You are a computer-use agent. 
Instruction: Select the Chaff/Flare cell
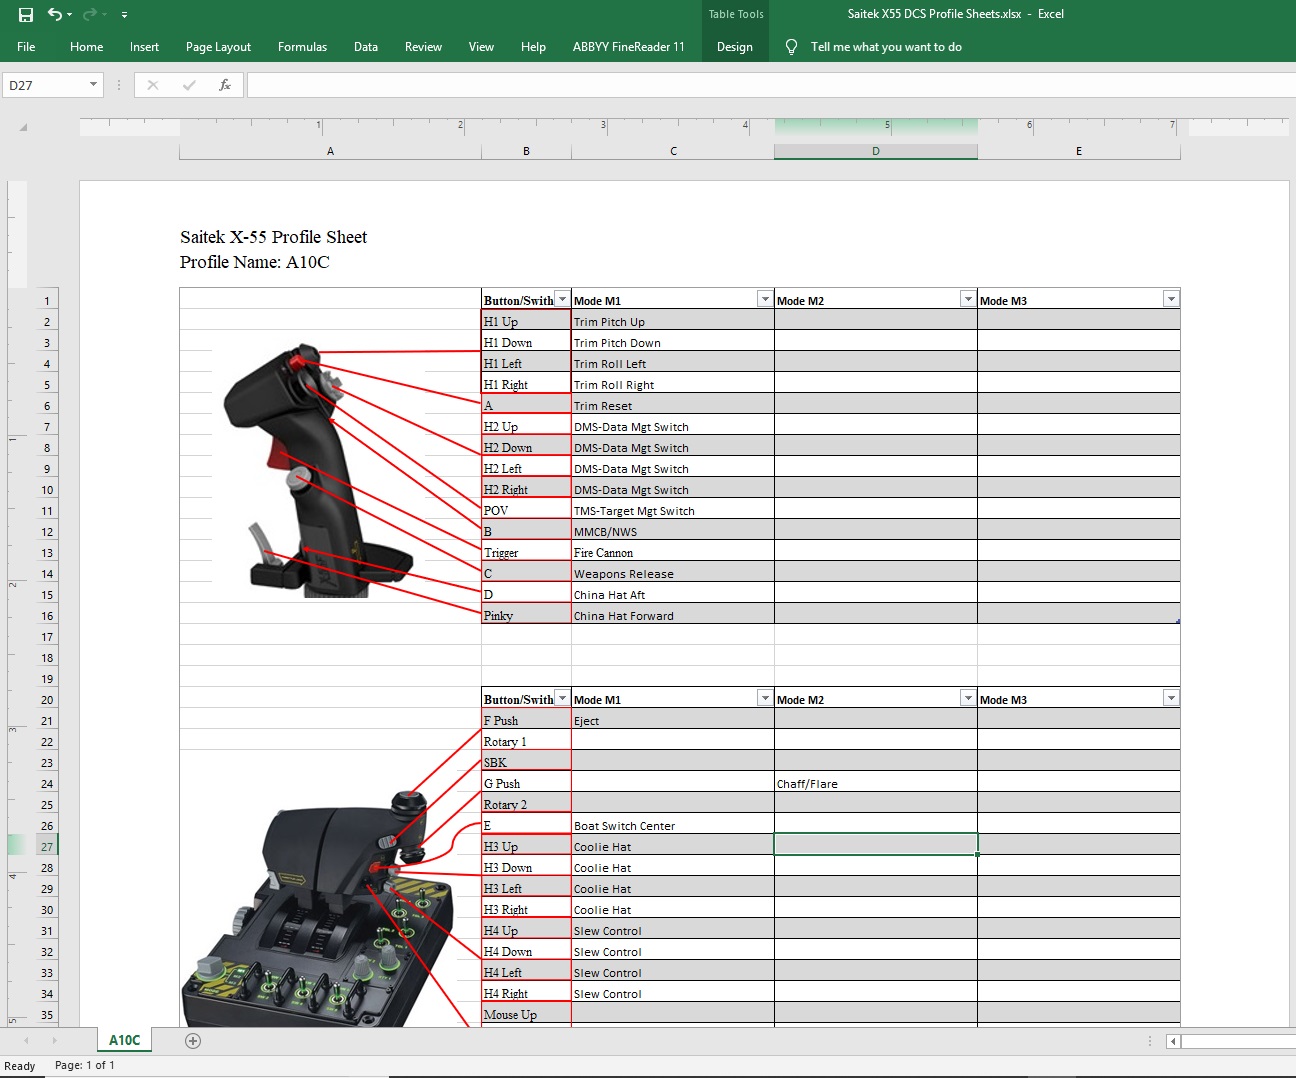(875, 784)
